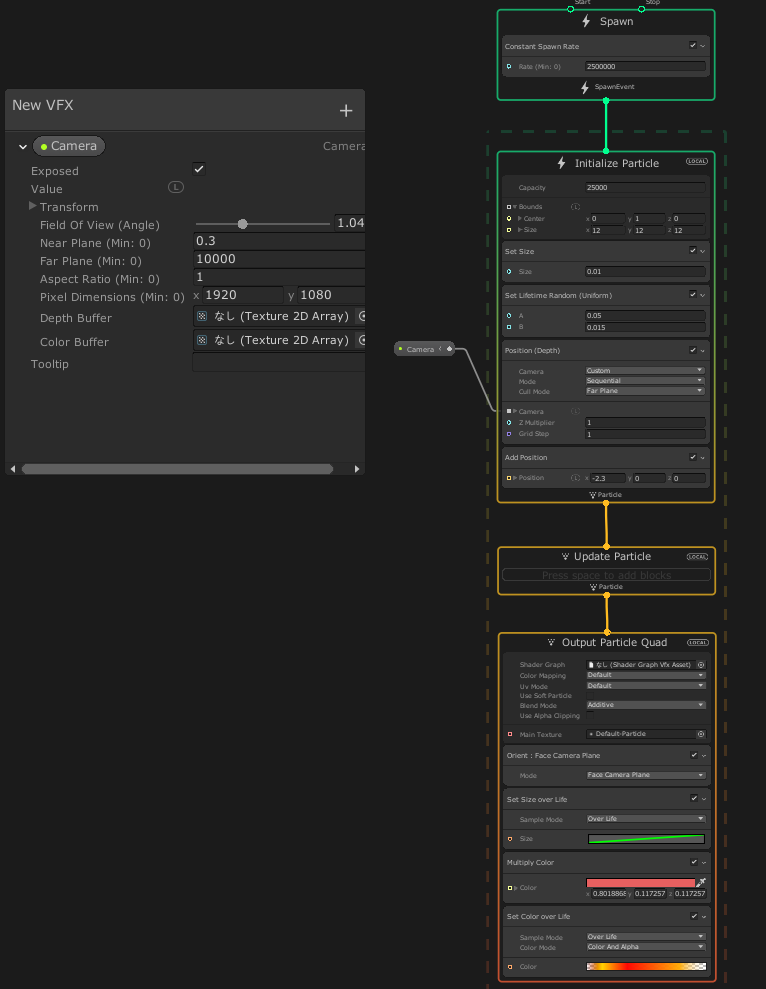This screenshot has width=766, height=989.
Task: Open the Multiply Color red swatch
Action: coord(640,883)
